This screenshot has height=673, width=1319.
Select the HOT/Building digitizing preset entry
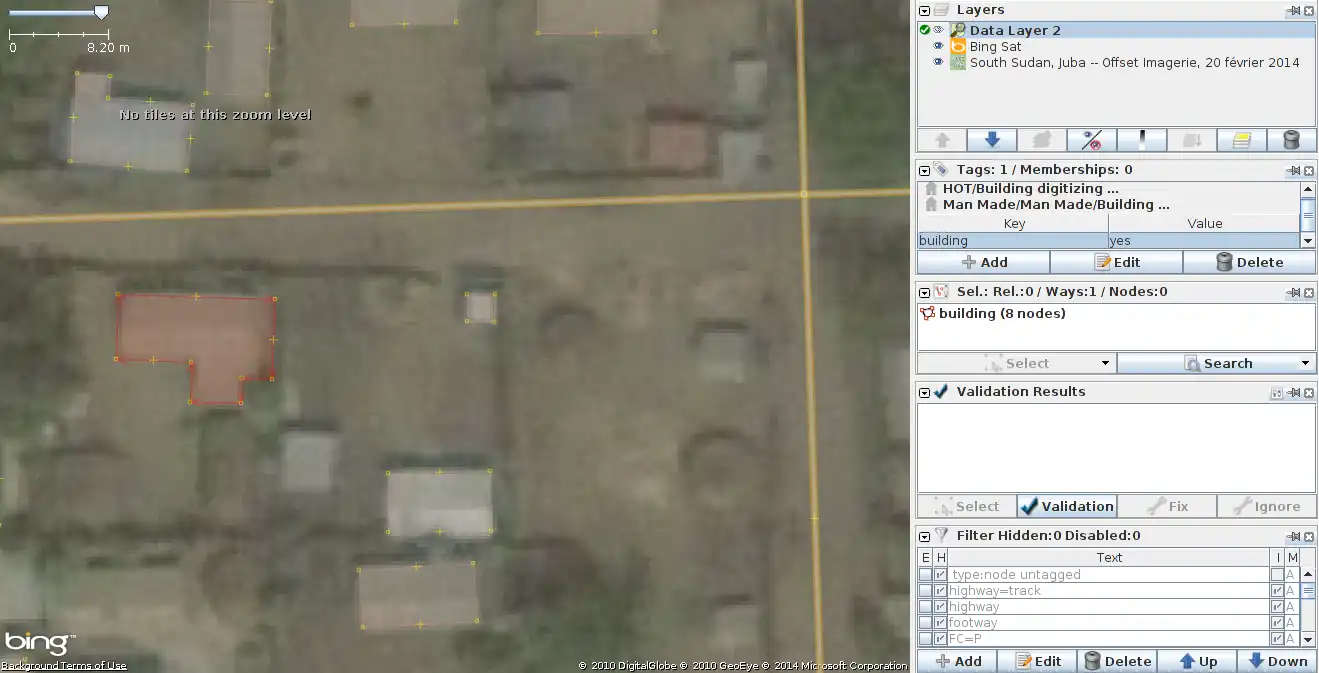coord(1030,189)
